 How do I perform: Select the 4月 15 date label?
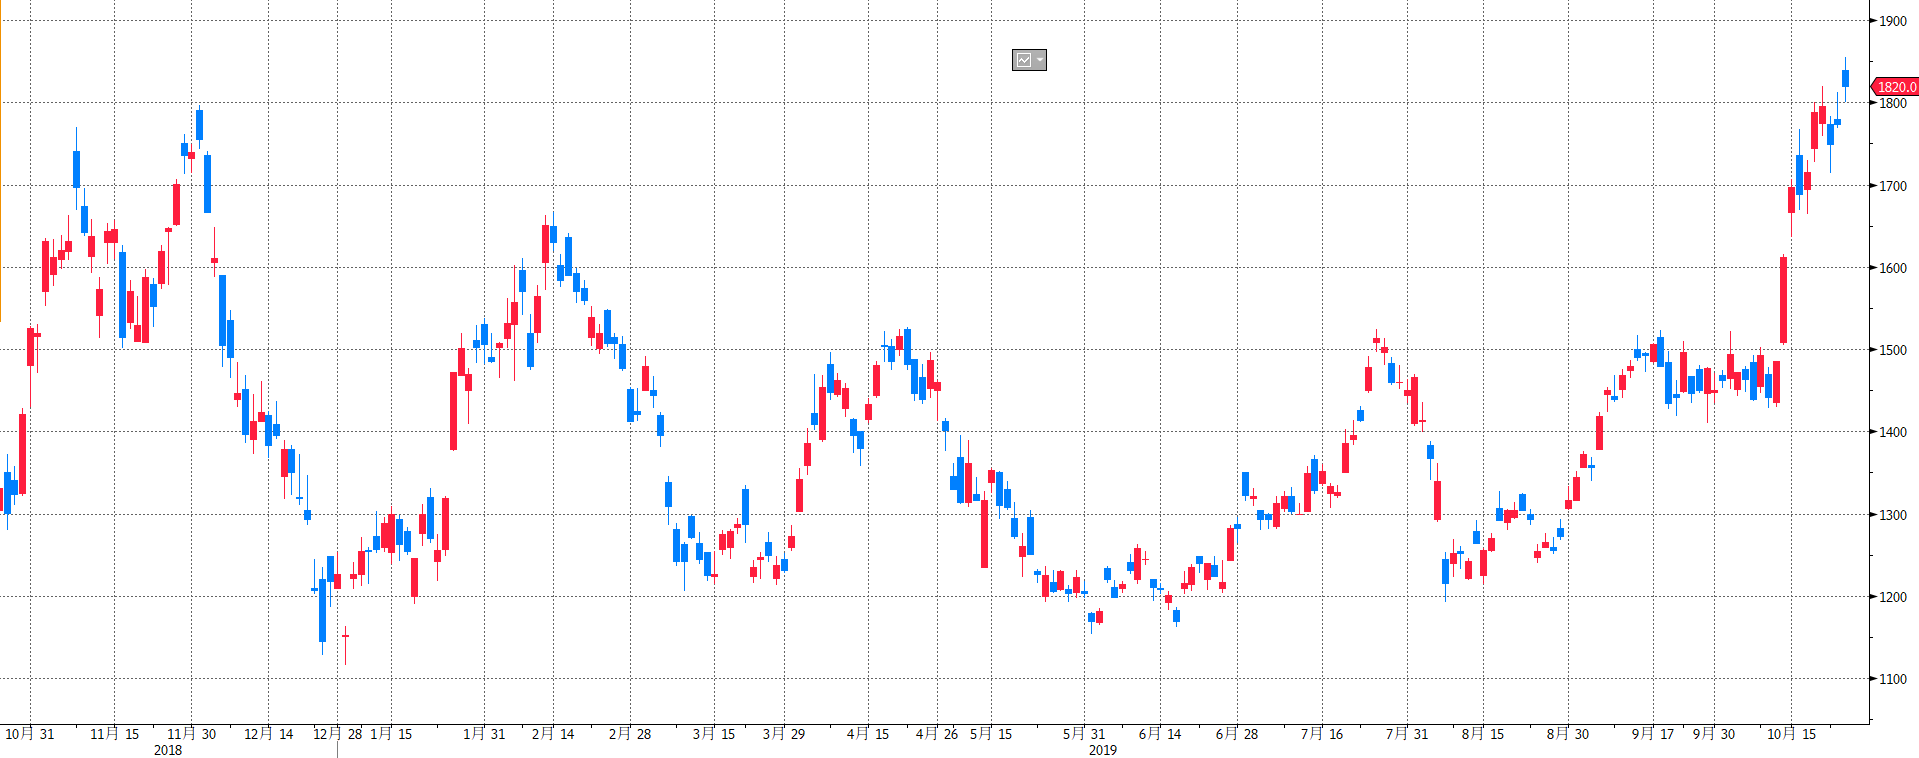(868, 734)
